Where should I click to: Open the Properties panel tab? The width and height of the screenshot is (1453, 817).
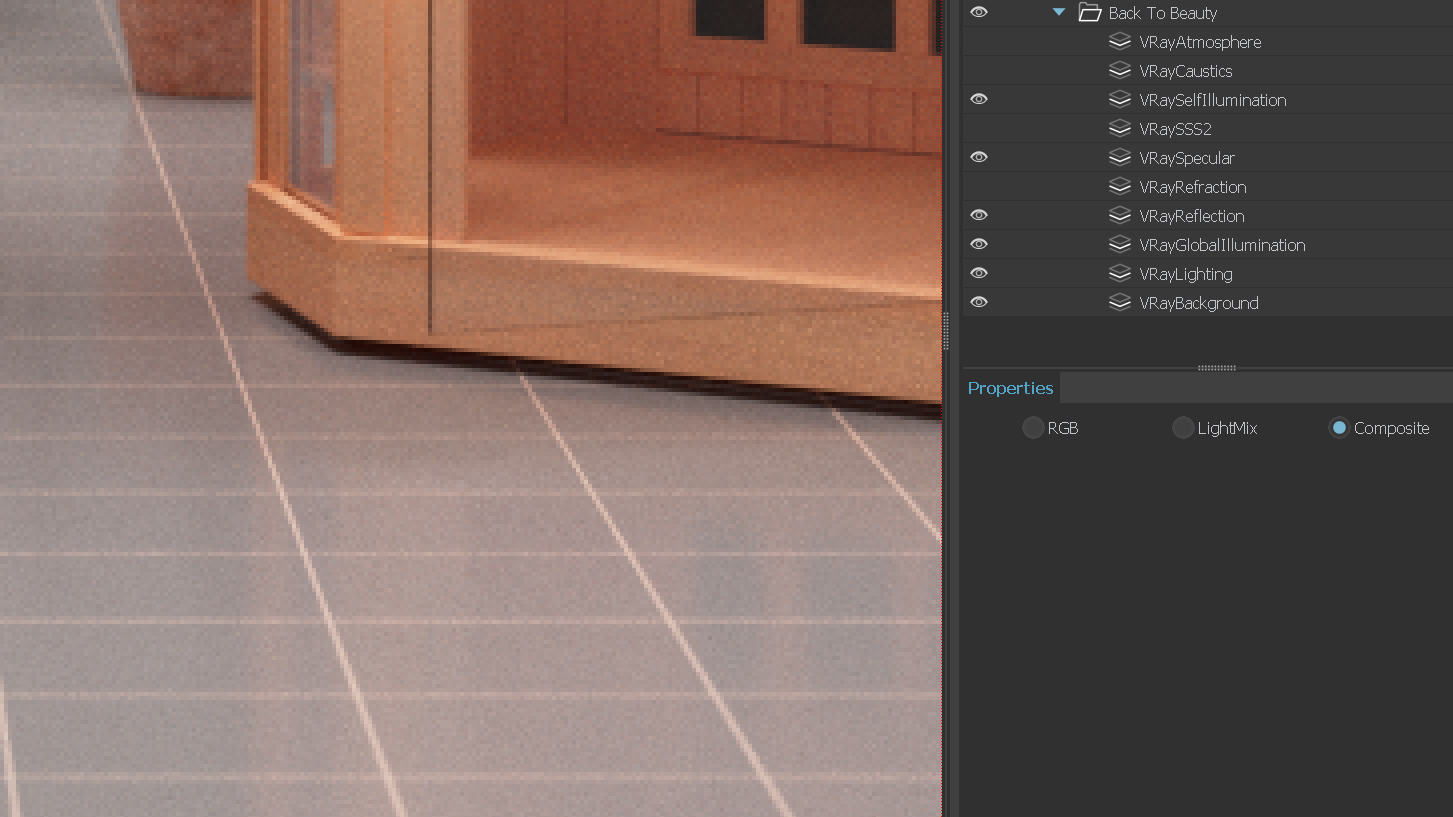pos(1010,388)
